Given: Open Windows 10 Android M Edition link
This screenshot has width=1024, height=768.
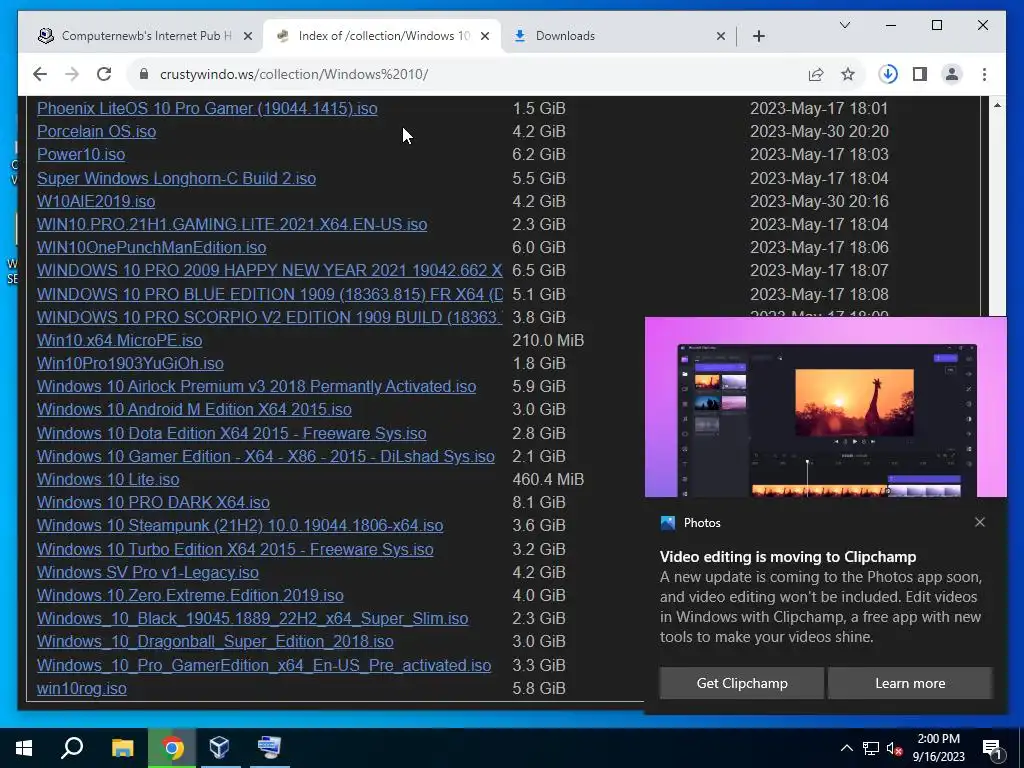Looking at the screenshot, I should pyautogui.click(x=194, y=409).
